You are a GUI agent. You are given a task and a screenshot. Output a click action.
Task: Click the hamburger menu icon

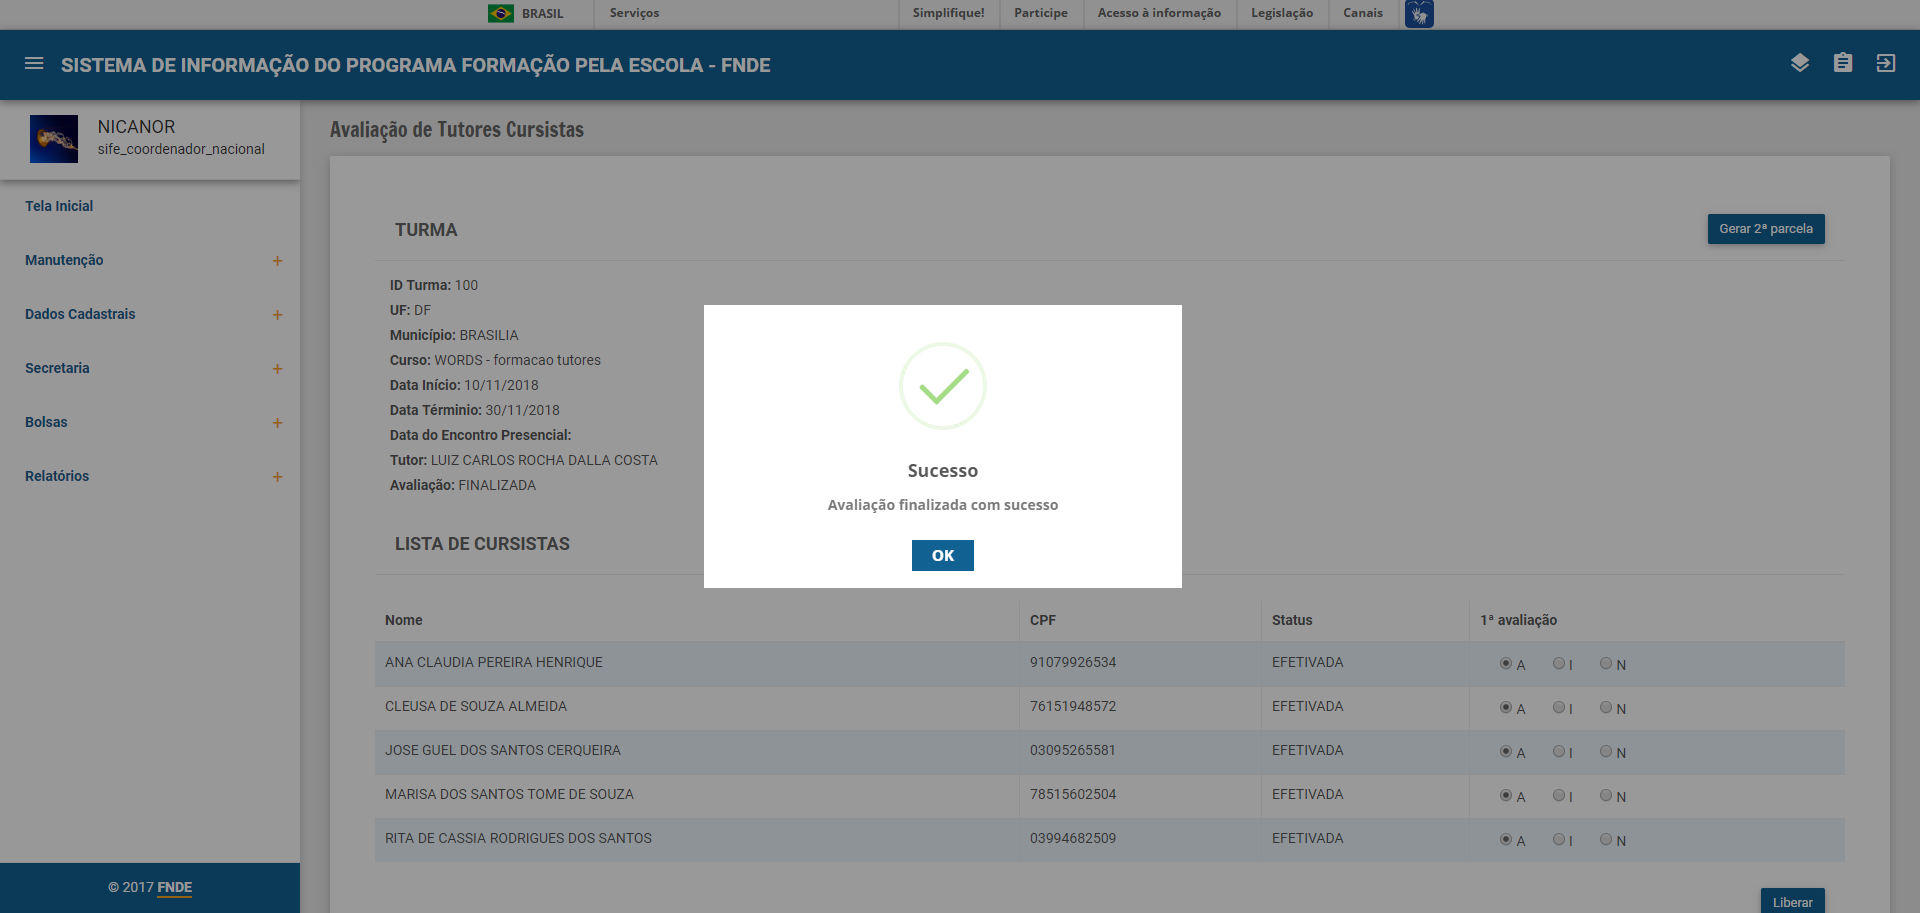34,64
